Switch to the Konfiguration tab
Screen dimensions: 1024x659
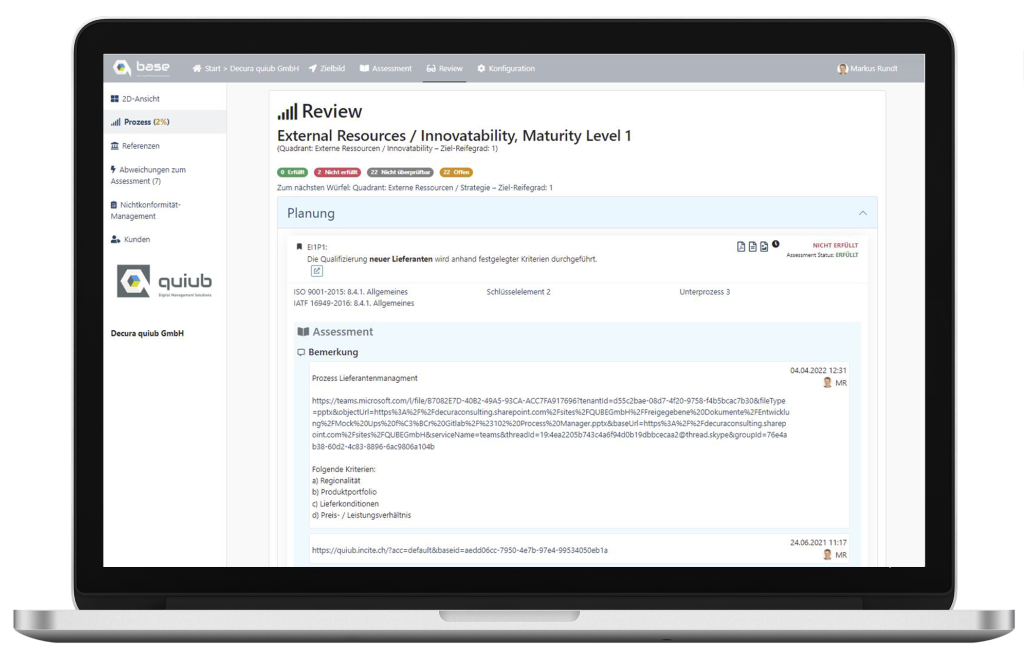click(511, 68)
